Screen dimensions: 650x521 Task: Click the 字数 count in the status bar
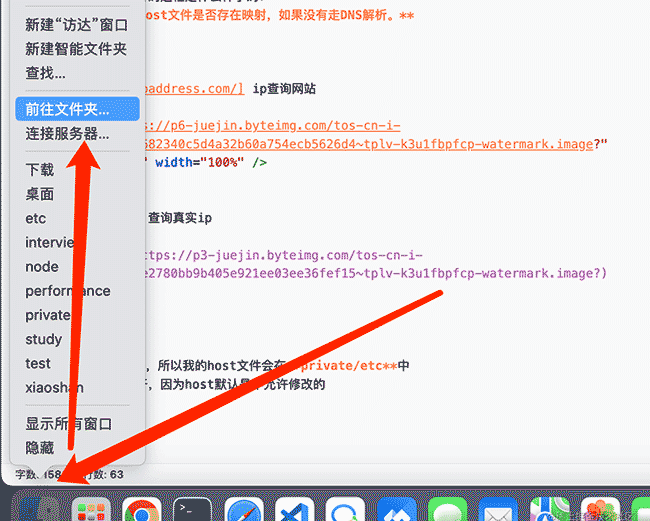(x=38, y=474)
